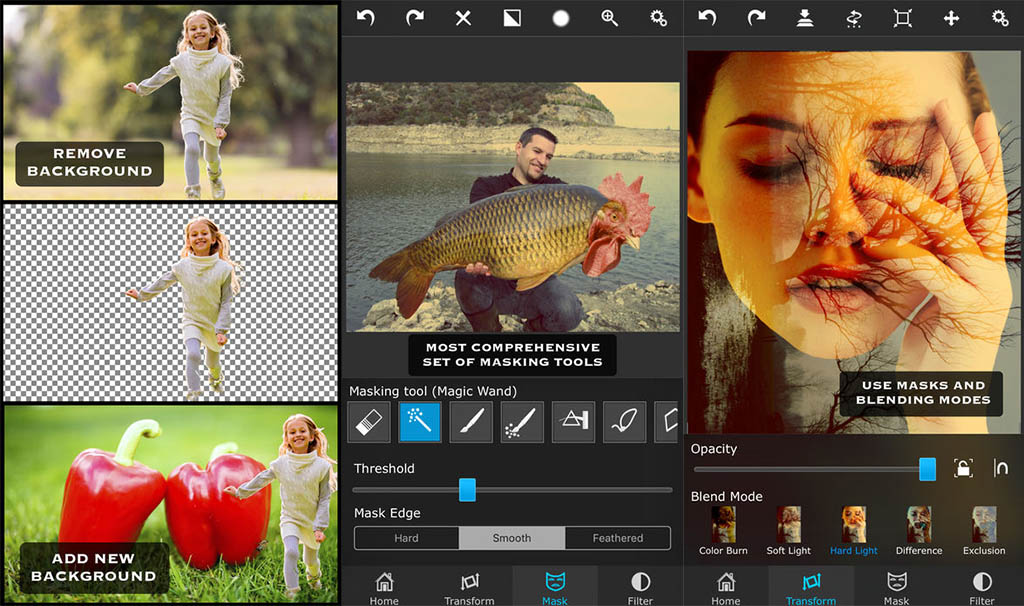Toggle the magnet snap icon near Opacity

click(x=1000, y=468)
